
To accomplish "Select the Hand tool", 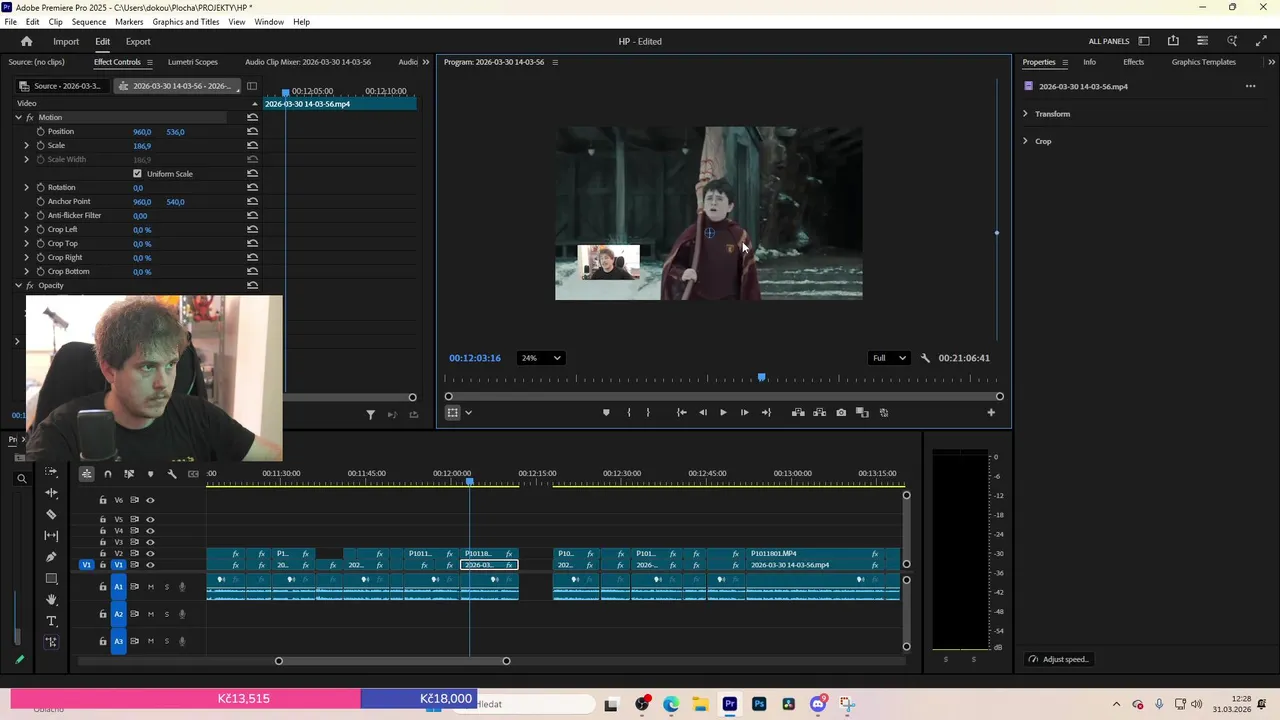I will (51, 600).
